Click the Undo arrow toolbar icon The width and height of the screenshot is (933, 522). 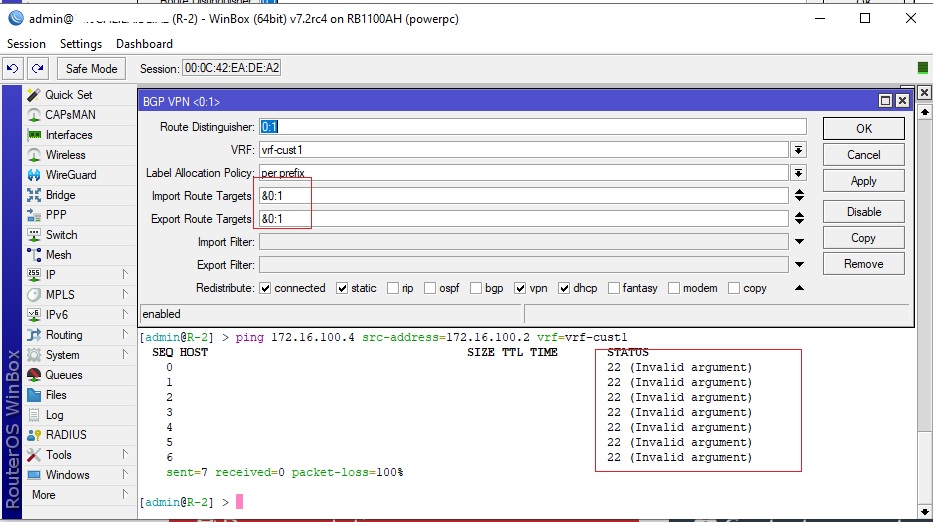(12, 68)
